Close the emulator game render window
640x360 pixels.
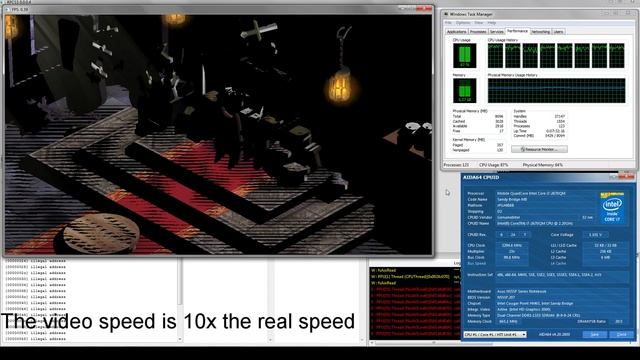tap(425, 9)
